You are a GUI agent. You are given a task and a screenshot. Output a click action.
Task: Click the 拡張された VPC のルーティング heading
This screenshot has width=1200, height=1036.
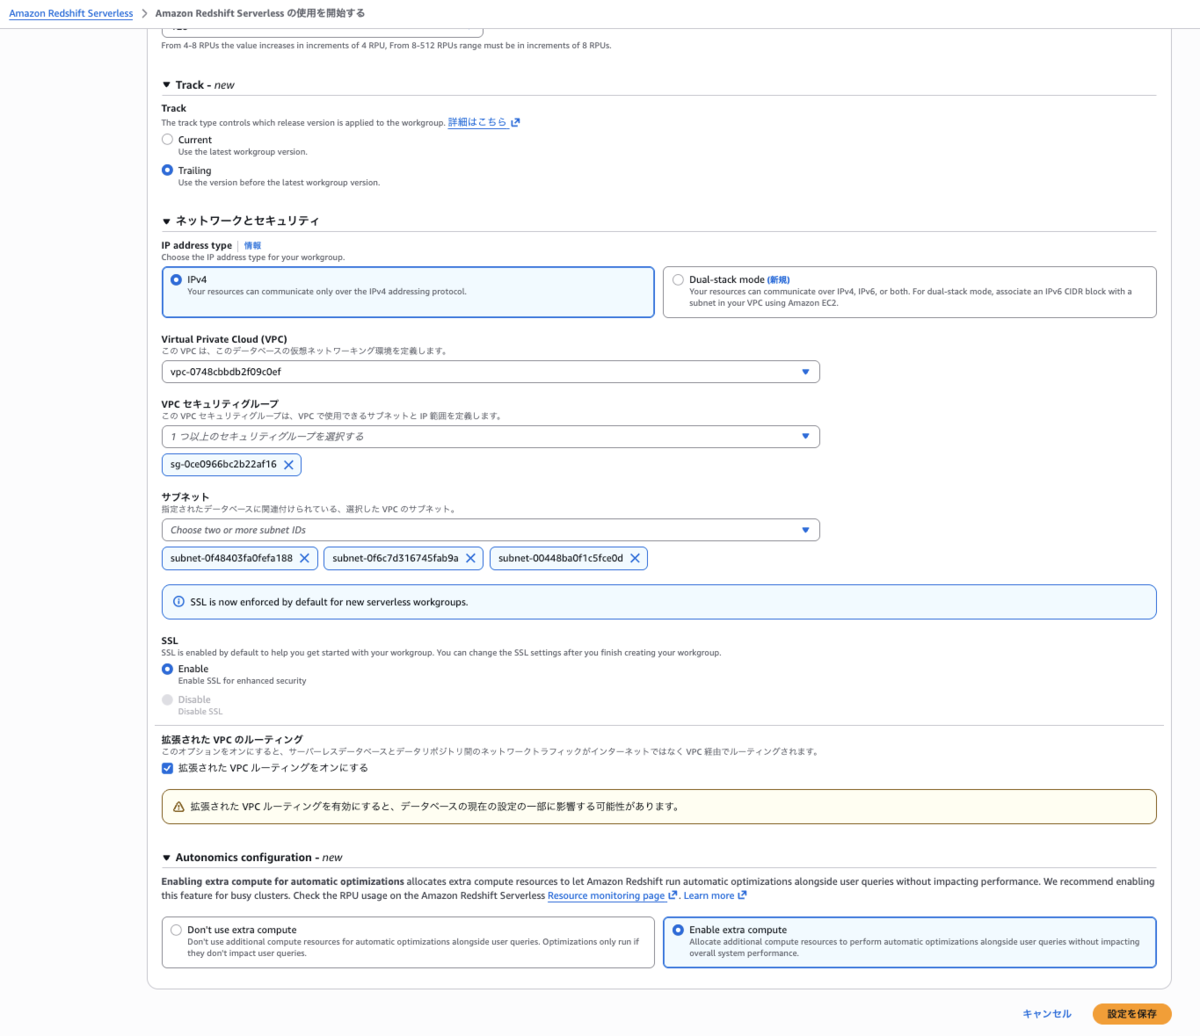pyautogui.click(x=232, y=740)
